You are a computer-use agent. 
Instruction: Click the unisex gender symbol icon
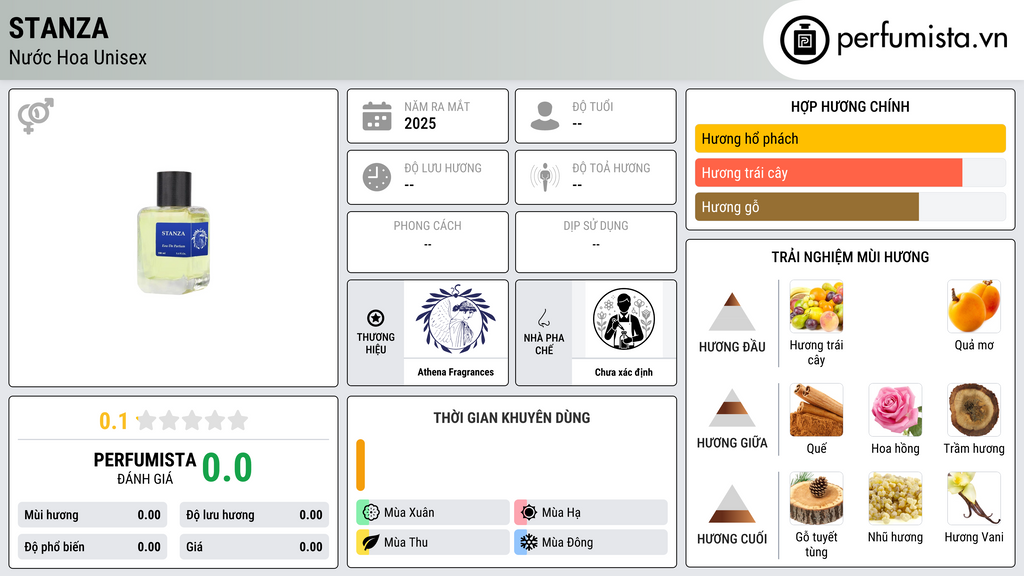click(x=35, y=116)
